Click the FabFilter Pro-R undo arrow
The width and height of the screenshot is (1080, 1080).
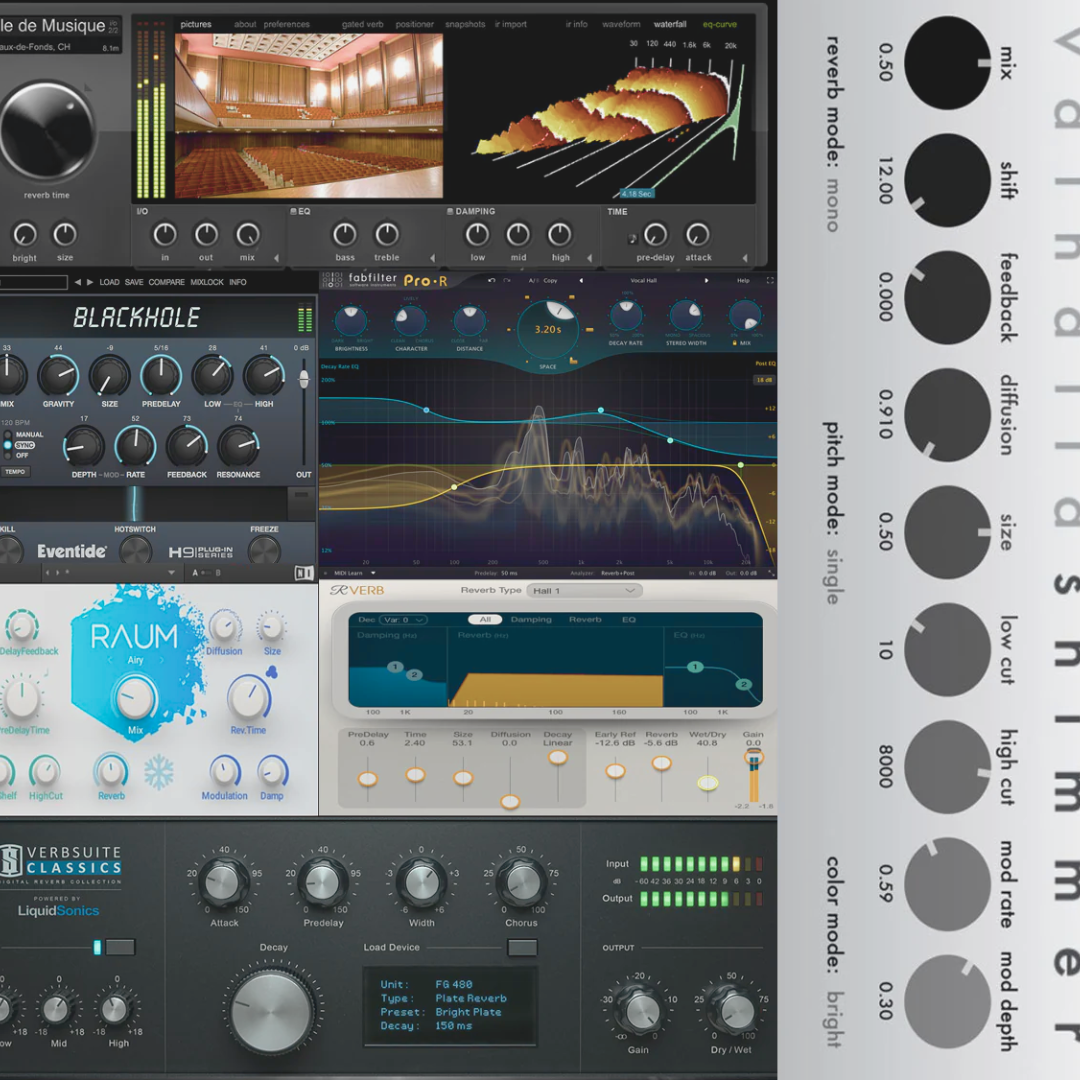click(492, 280)
